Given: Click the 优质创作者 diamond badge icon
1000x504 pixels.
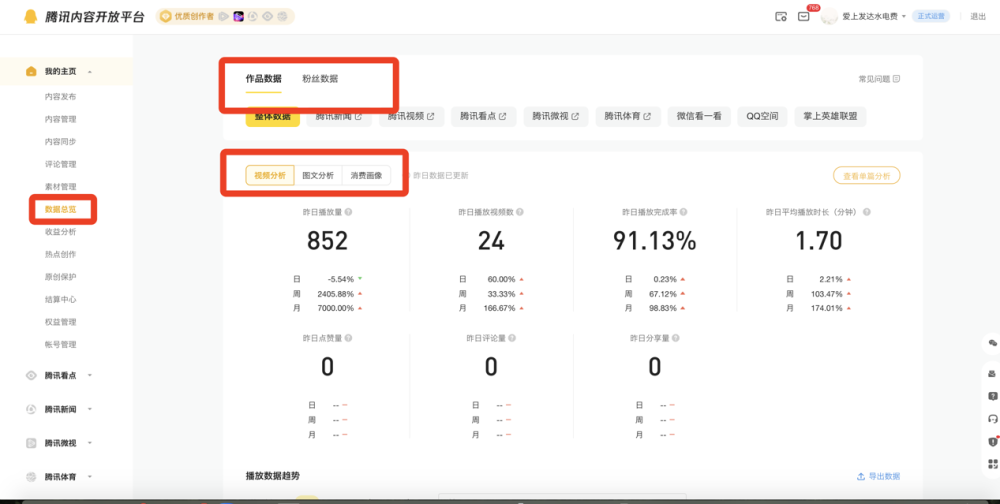Looking at the screenshot, I should 166,17.
